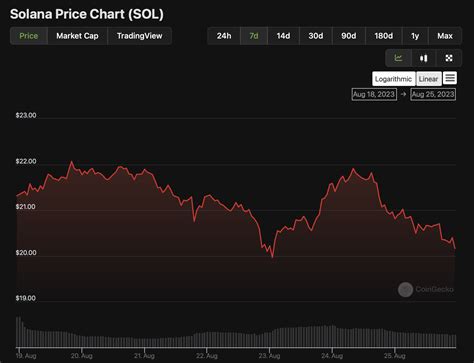This screenshot has height=363, width=474.
Task: Click the $19.00 axis label
Action: pos(26,298)
